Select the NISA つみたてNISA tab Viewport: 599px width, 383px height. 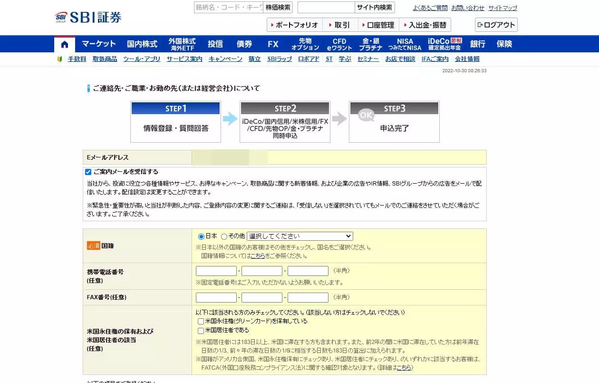[405, 44]
